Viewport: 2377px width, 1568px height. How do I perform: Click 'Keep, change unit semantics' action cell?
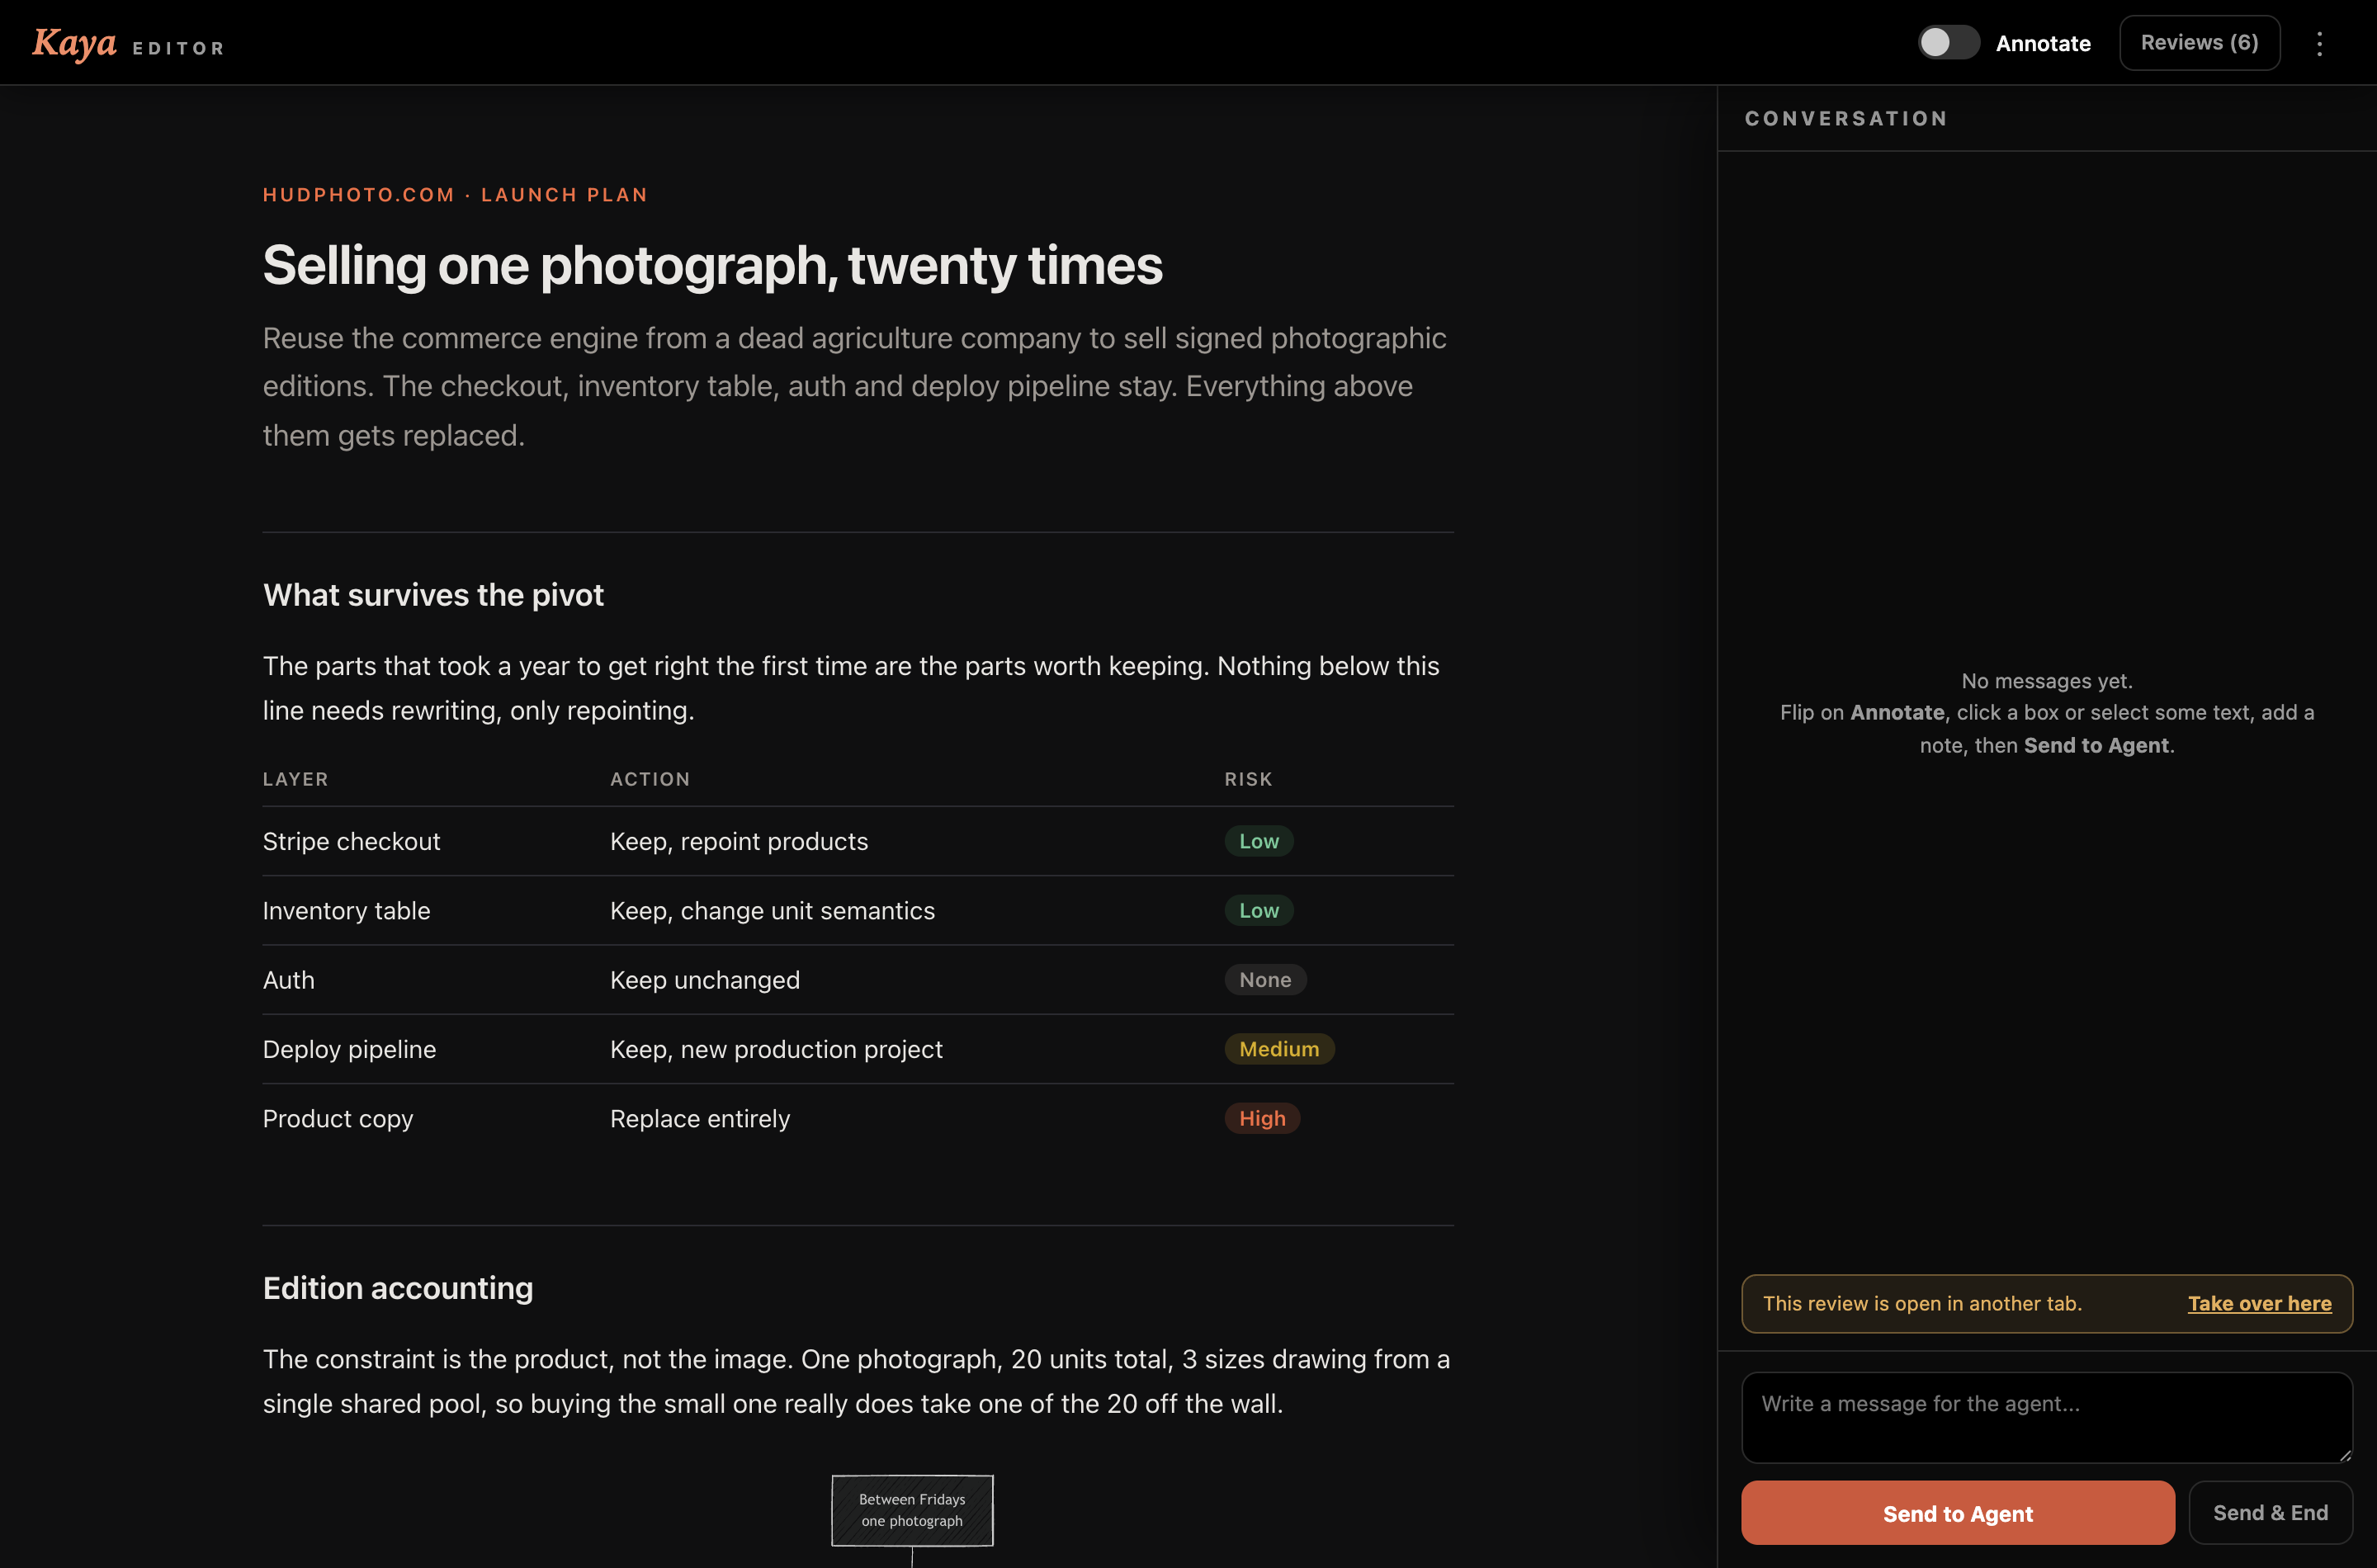click(x=772, y=910)
